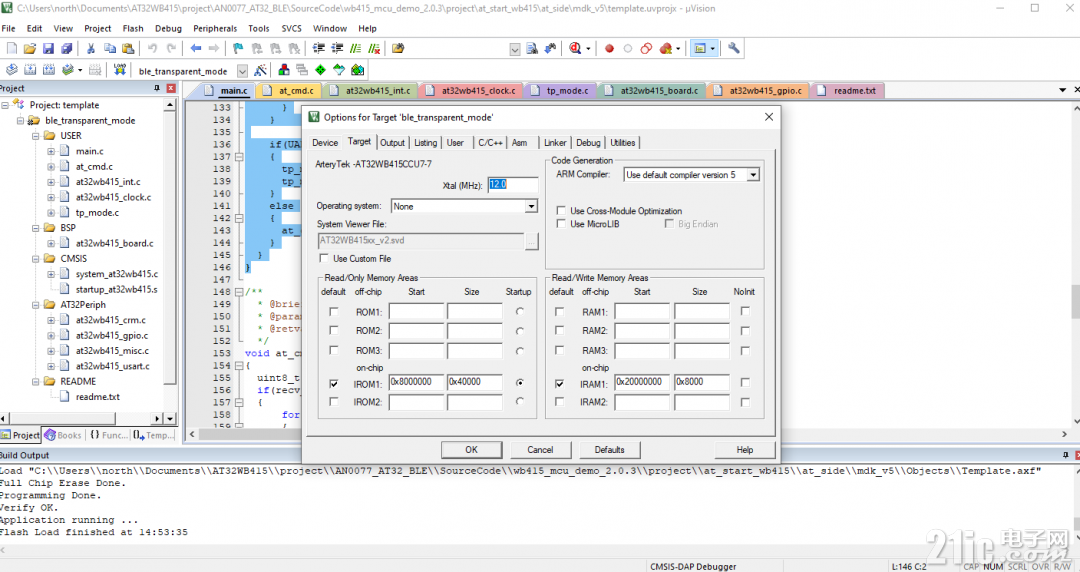The height and width of the screenshot is (572, 1080).
Task: Click the Defaults button
Action: coord(610,450)
